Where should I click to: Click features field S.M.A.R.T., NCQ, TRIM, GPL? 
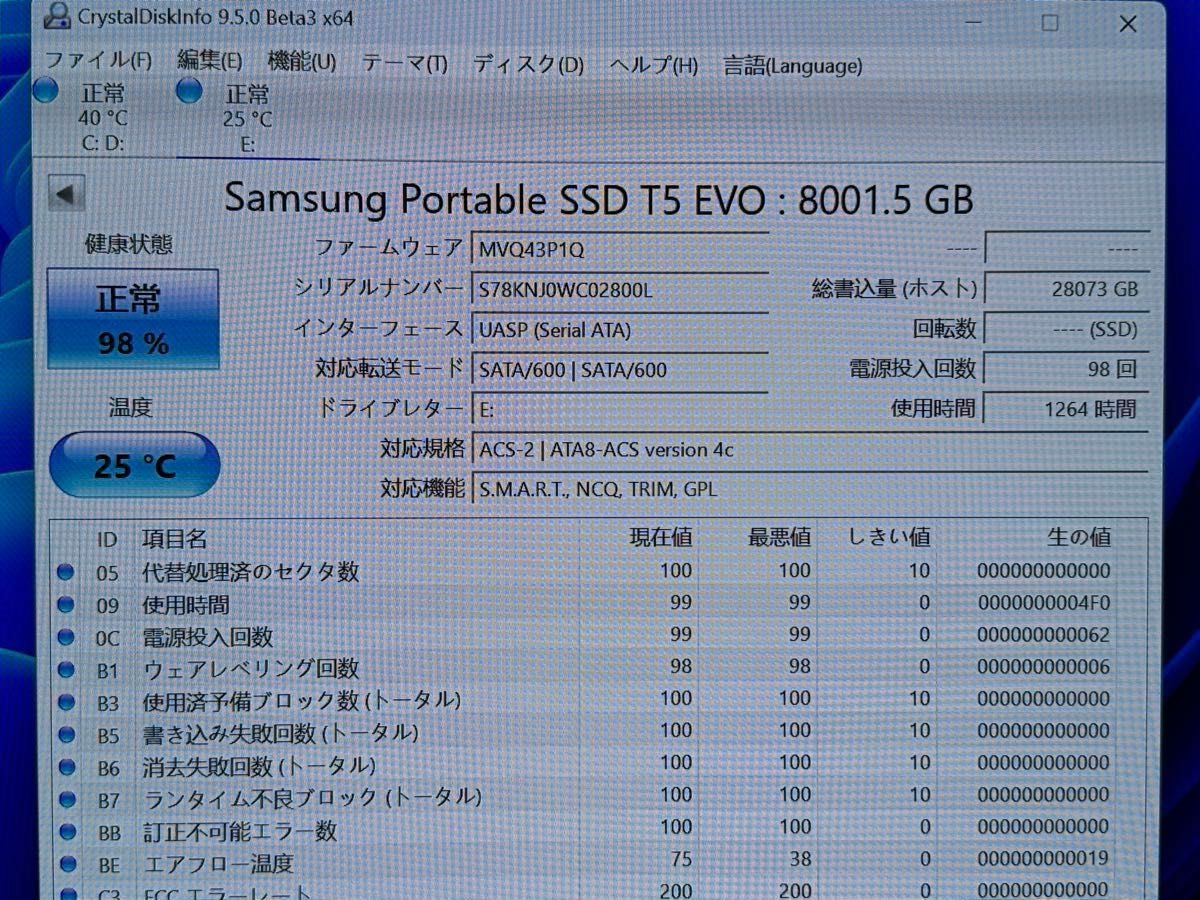(x=809, y=489)
